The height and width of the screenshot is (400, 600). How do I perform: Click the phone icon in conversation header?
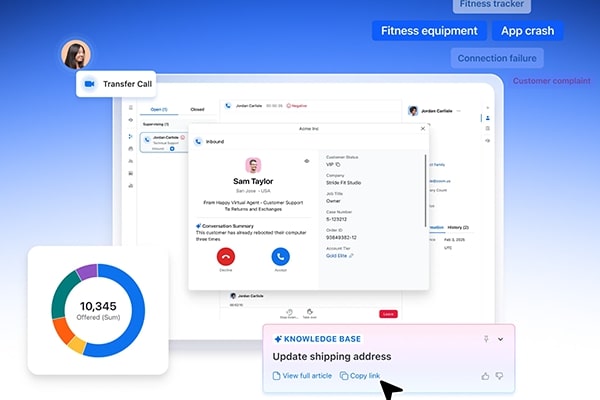tap(228, 106)
